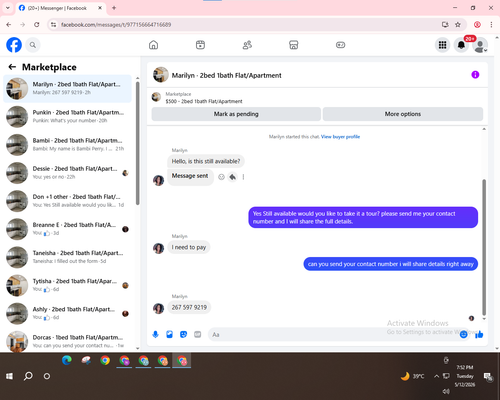Image resolution: width=500 pixels, height=400 pixels.
Task: Click the address bar URL
Action: tap(116, 25)
